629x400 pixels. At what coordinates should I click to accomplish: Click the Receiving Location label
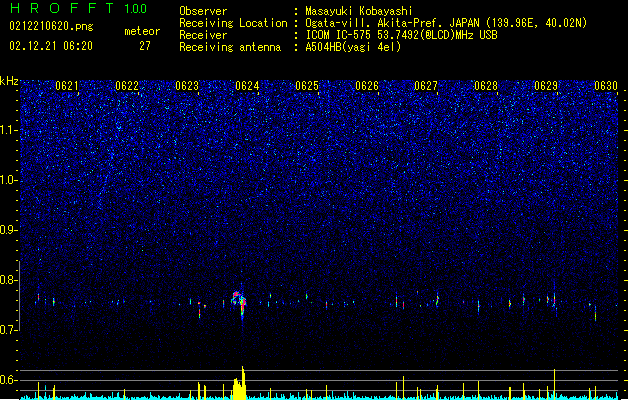coord(233,23)
